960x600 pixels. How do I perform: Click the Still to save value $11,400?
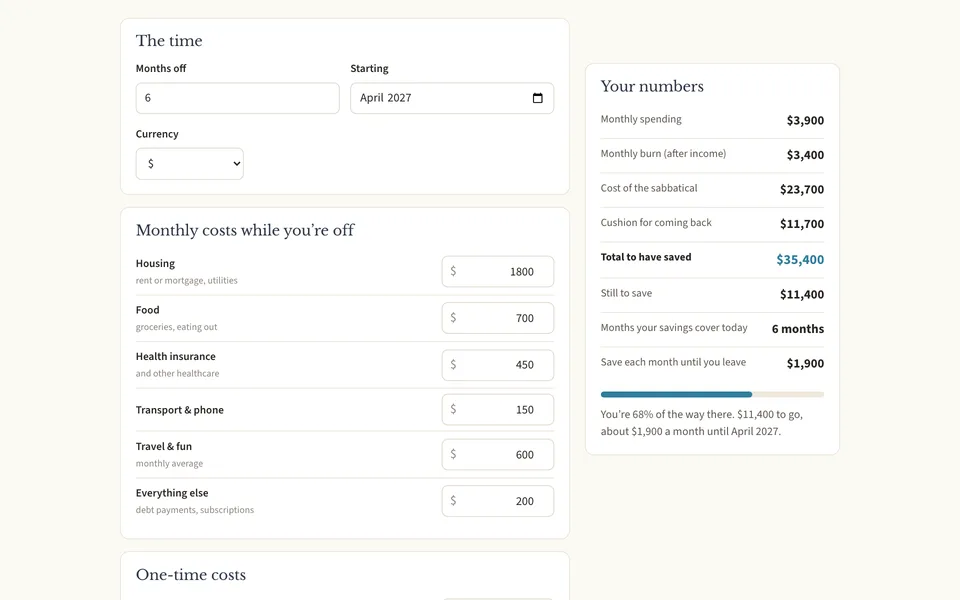click(x=801, y=294)
